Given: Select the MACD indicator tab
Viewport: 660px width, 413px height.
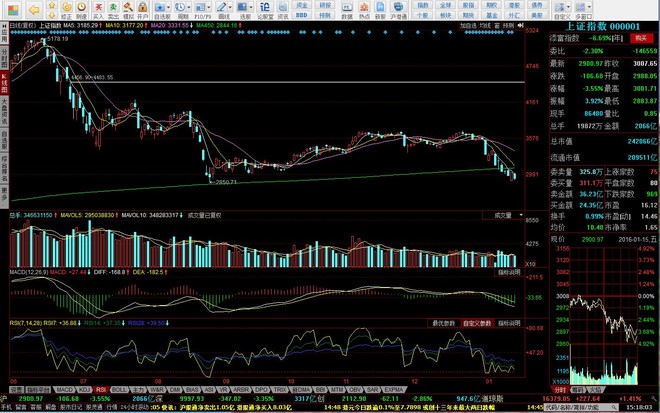Looking at the screenshot, I should tap(64, 390).
